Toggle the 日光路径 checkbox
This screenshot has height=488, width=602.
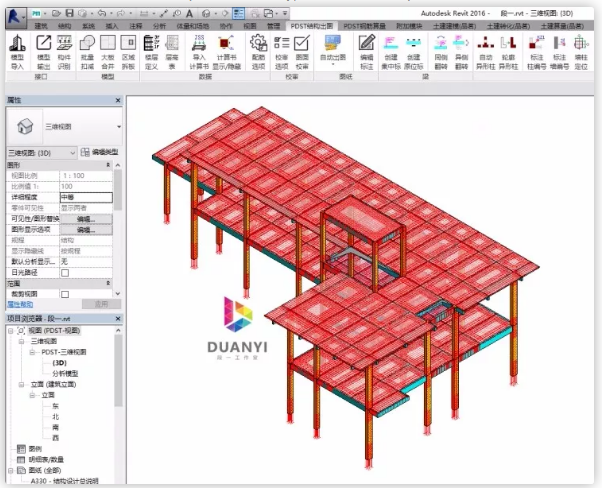[x=66, y=272]
